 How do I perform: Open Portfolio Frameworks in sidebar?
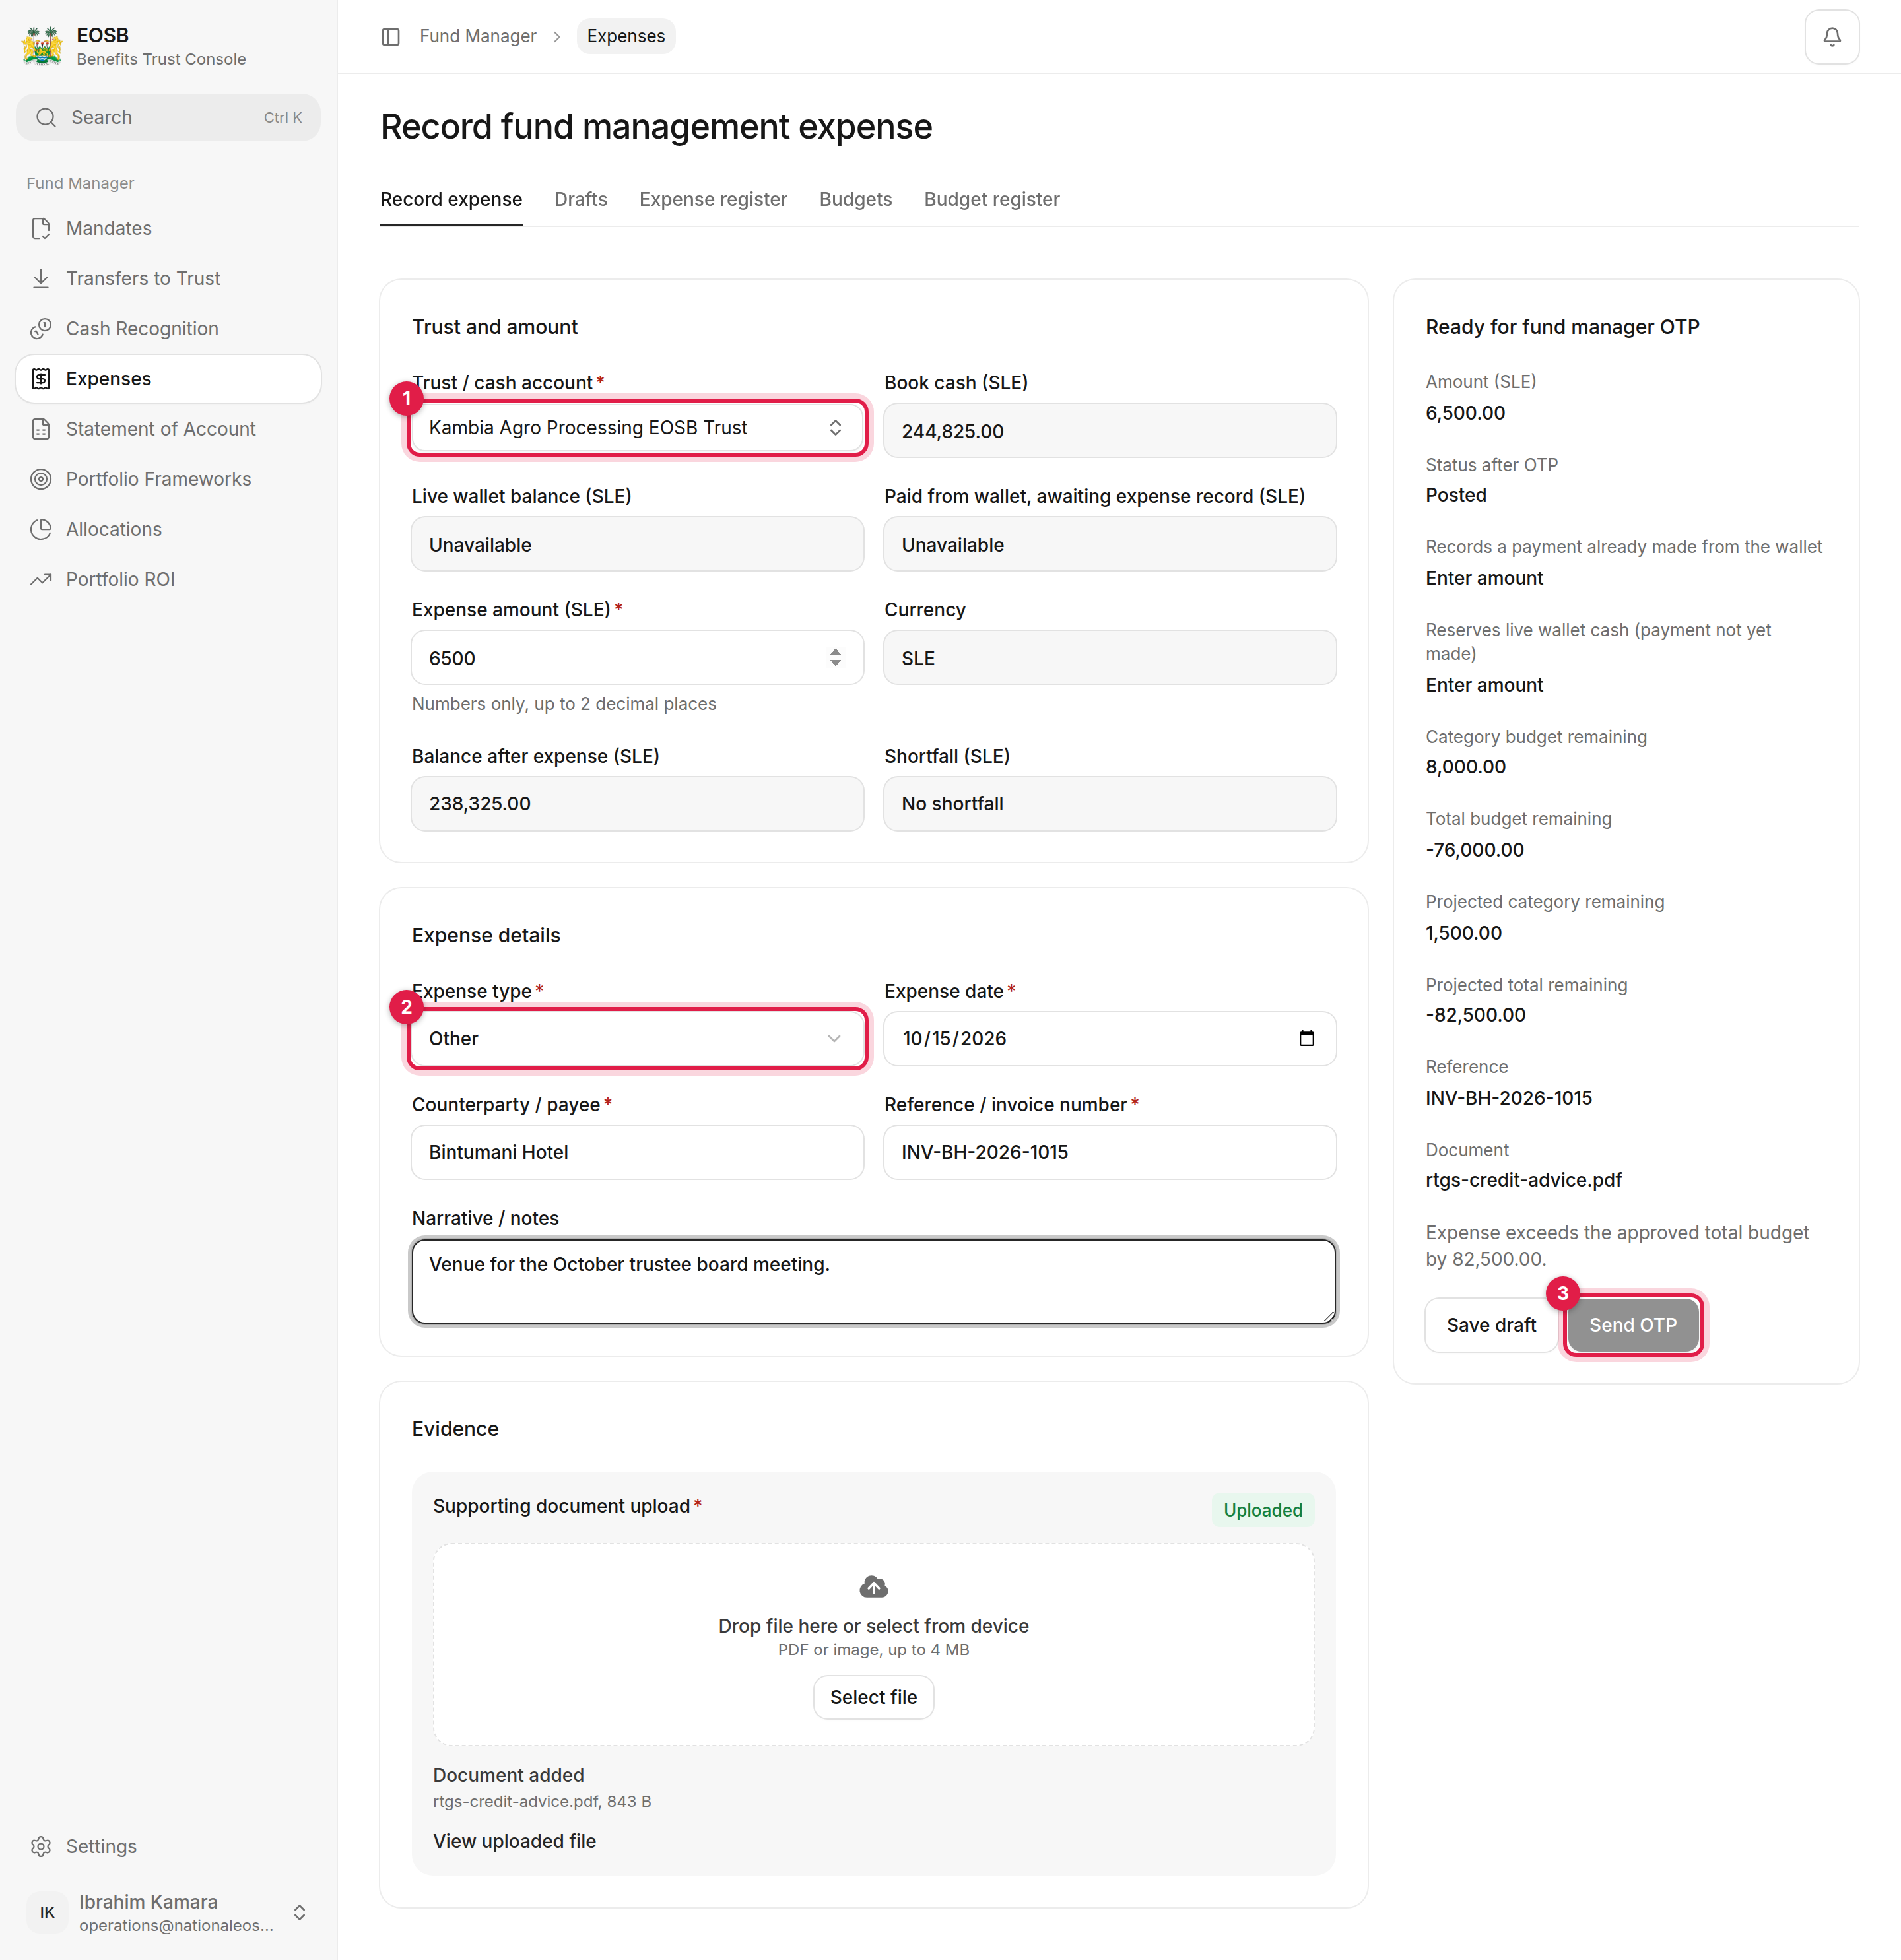(168, 479)
